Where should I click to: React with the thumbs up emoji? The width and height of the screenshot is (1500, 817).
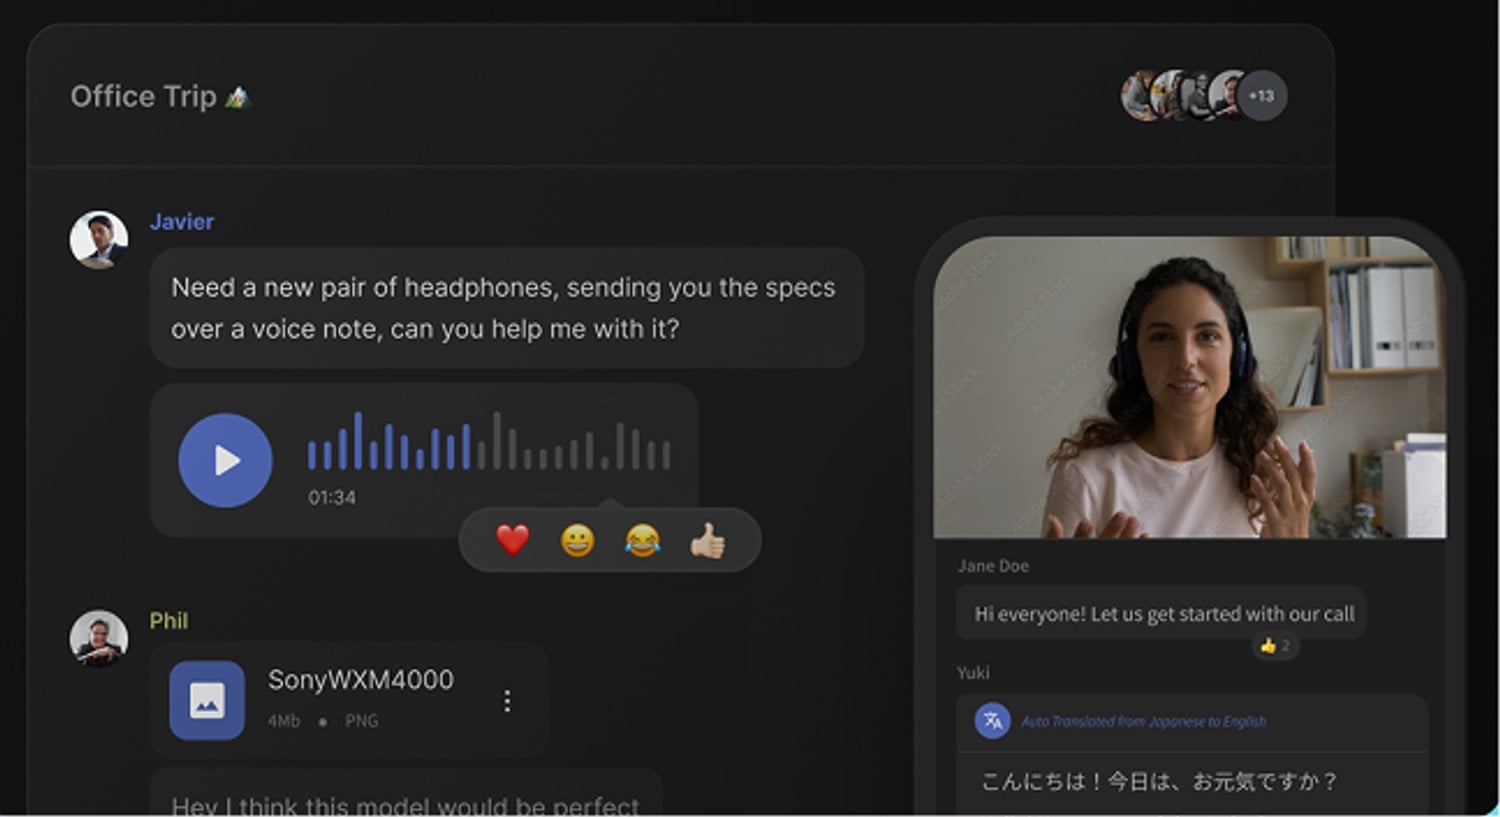coord(707,541)
